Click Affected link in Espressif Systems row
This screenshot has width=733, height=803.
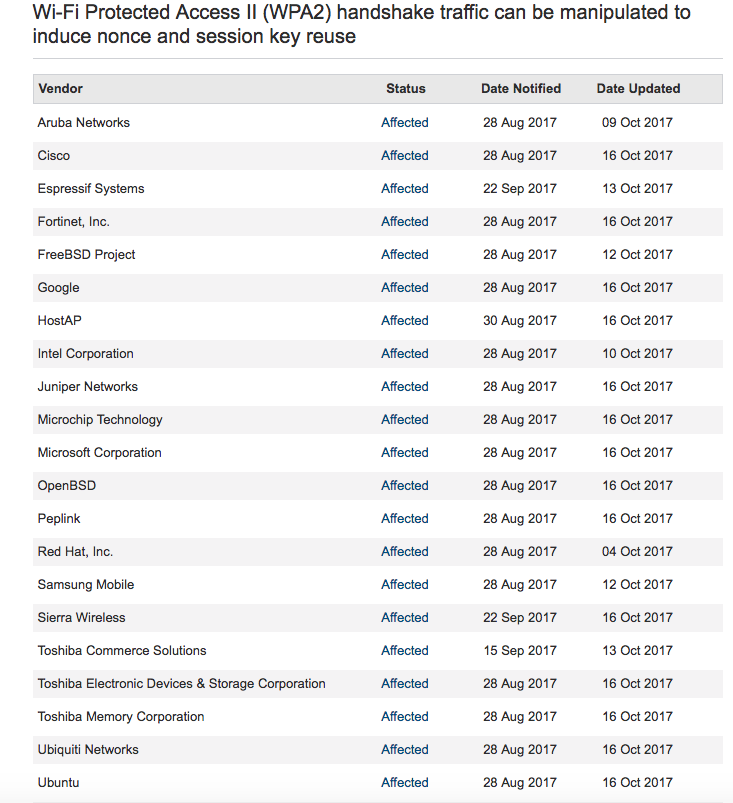404,188
